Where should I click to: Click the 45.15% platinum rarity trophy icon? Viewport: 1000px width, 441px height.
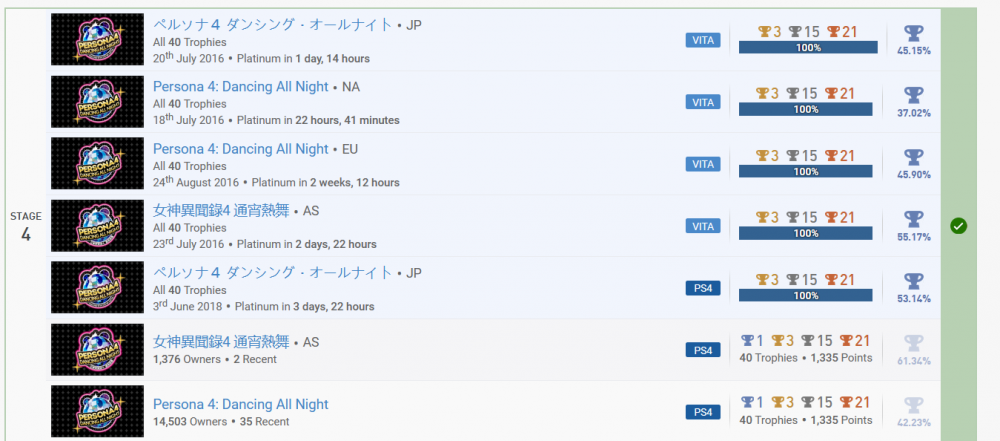point(914,34)
